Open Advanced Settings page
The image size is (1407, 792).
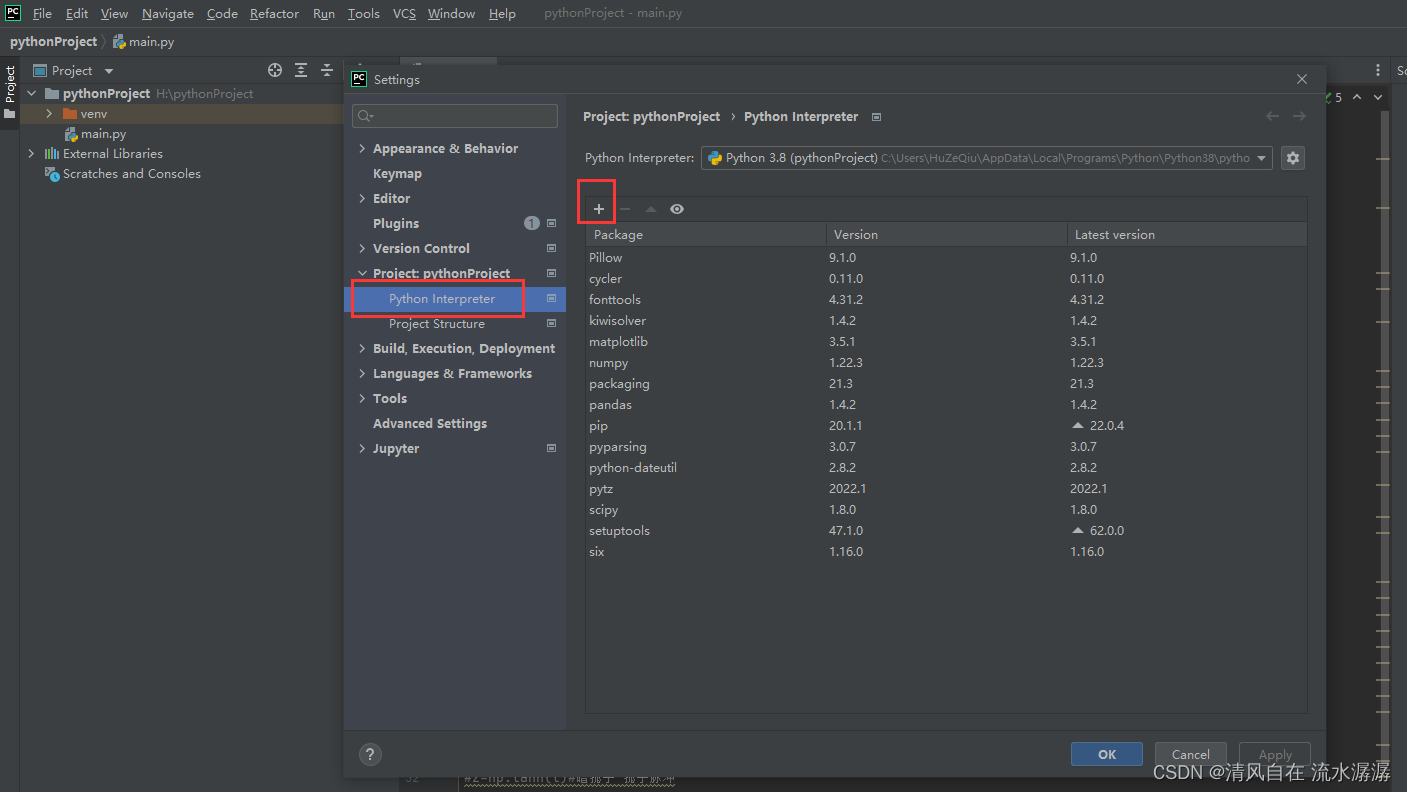[430, 423]
